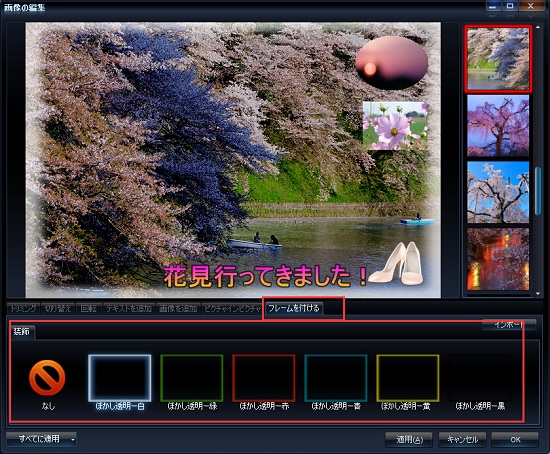Select the なし (no frame) icon
This screenshot has height=454, width=550.
(x=47, y=378)
